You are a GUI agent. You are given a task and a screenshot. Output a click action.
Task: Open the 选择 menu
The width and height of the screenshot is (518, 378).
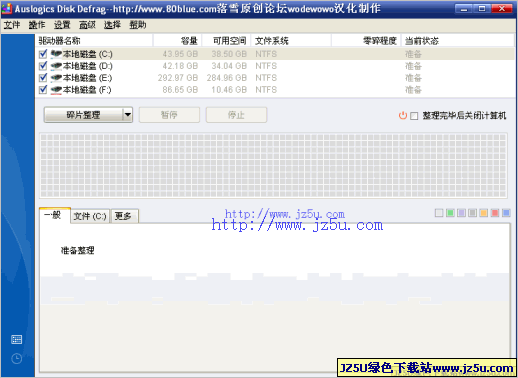(x=112, y=25)
